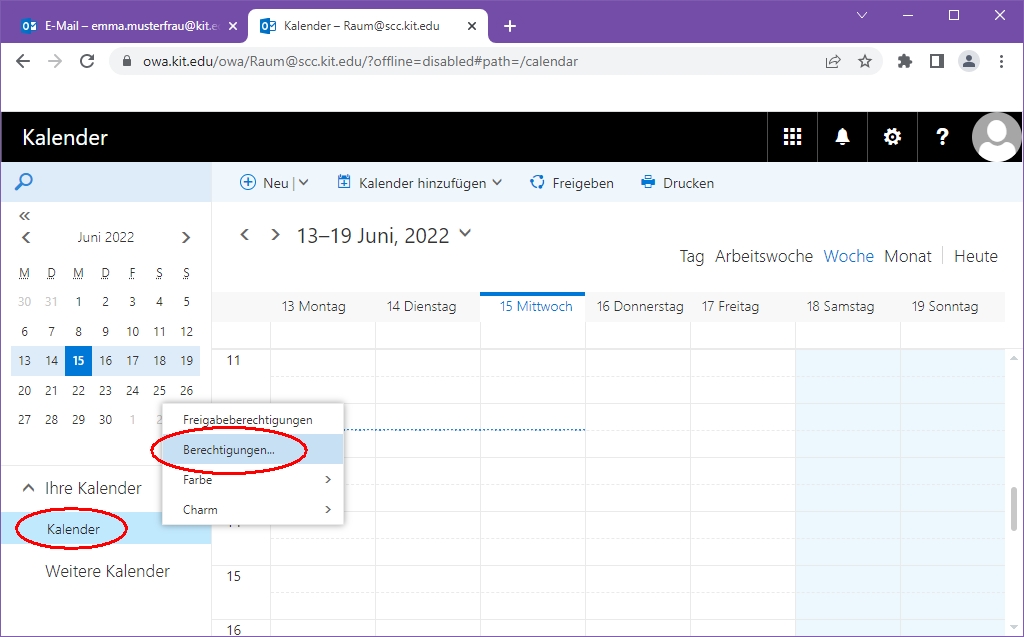Go to next month in mini calendar

[186, 237]
